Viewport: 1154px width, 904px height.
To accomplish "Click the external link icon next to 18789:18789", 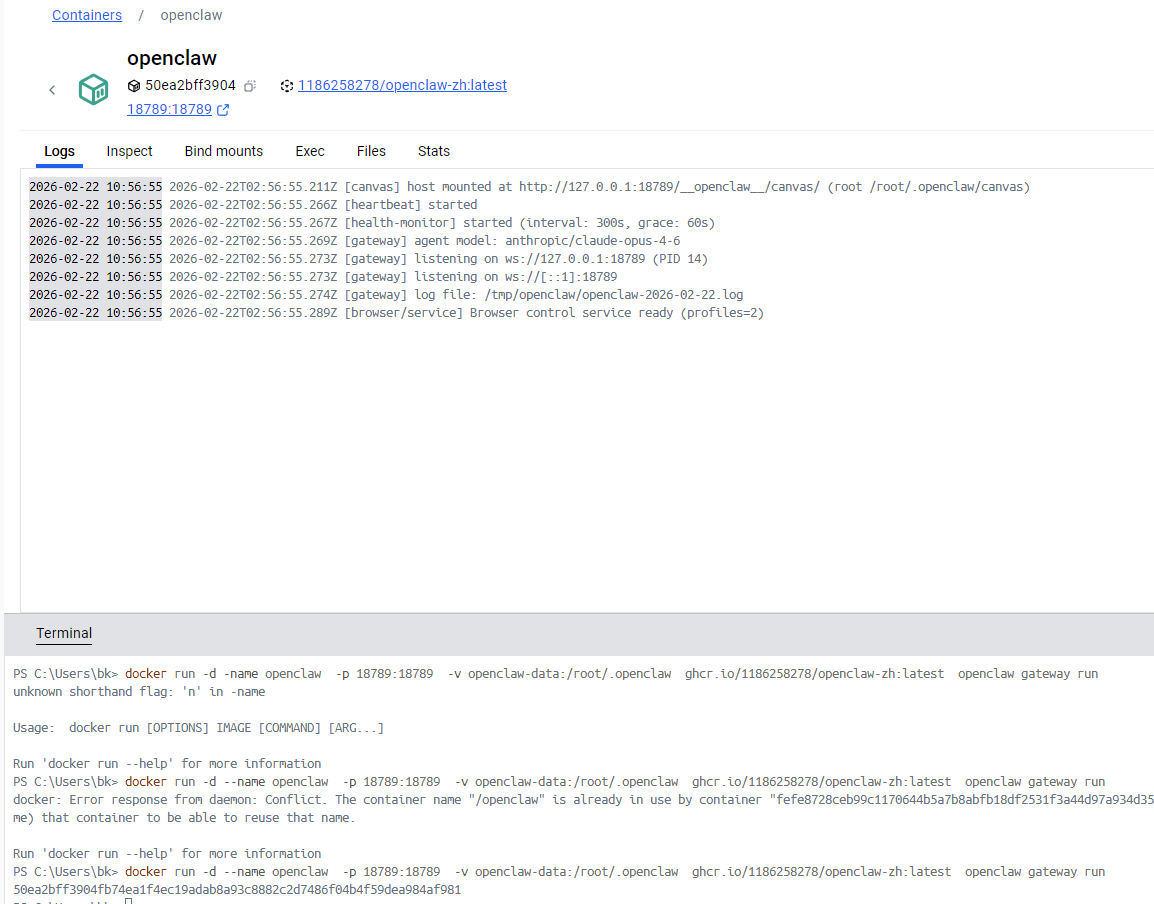I will click(x=223, y=110).
